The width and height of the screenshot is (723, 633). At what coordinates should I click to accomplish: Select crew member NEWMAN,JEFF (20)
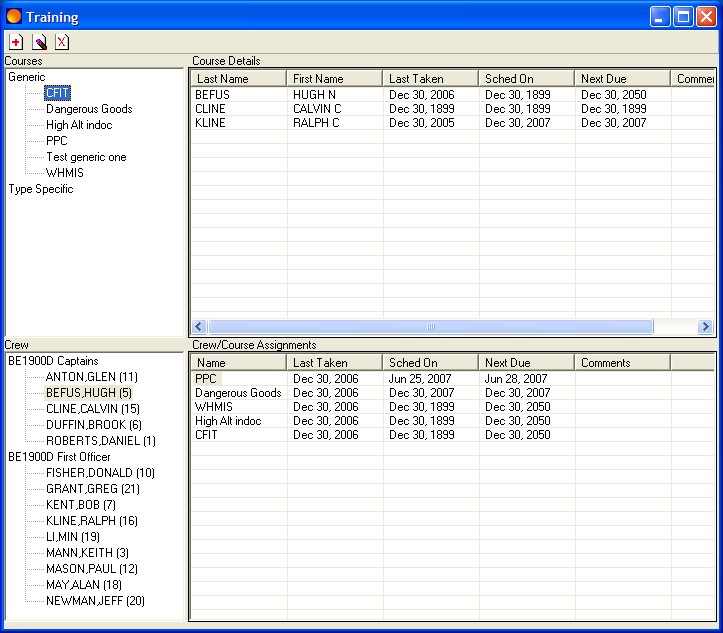pyautogui.click(x=95, y=601)
